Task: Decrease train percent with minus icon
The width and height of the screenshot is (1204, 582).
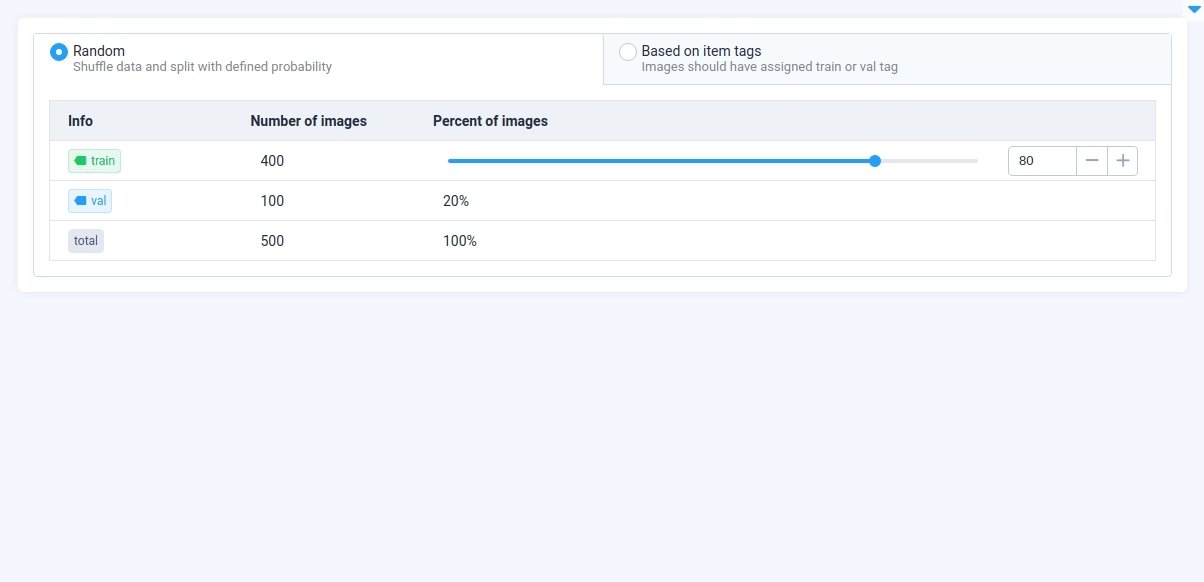Action: pyautogui.click(x=1092, y=160)
